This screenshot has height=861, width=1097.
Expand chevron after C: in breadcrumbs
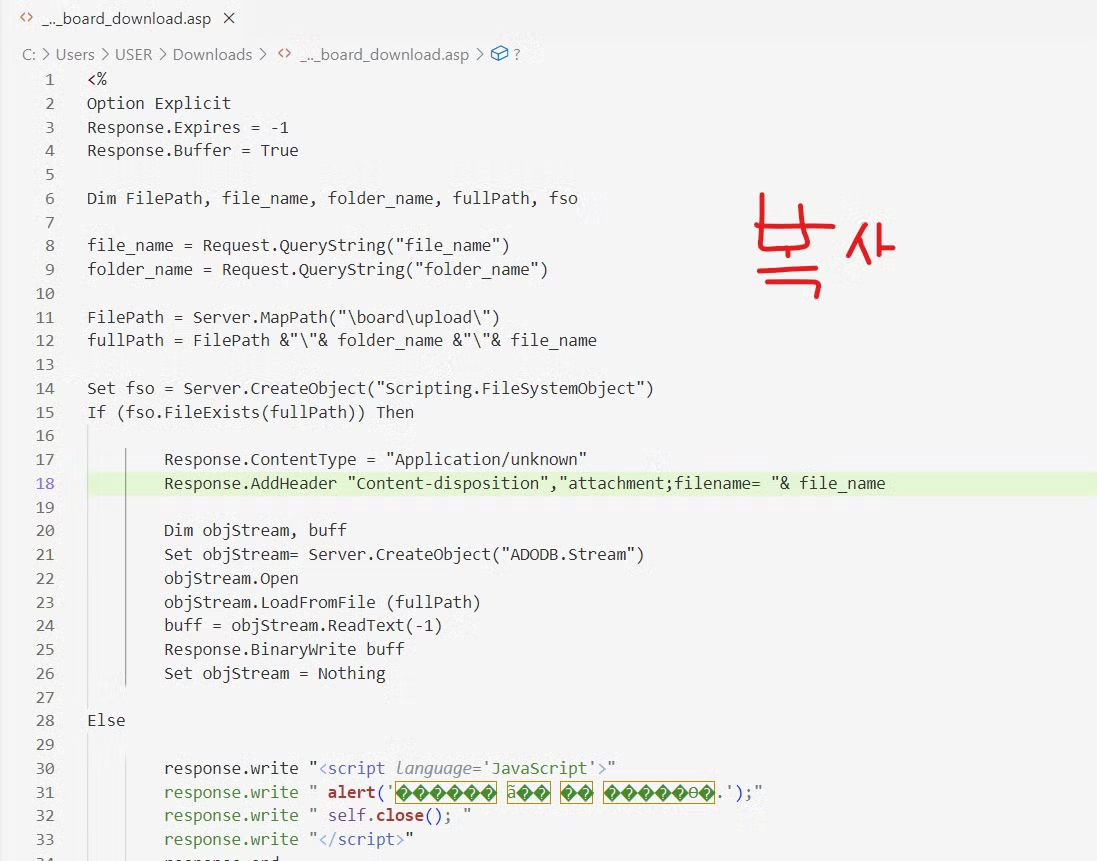pos(45,55)
